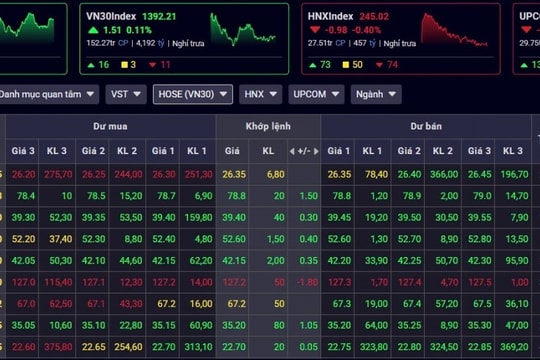
Task: Open the UPCOM dropdown
Action: [x=316, y=94]
